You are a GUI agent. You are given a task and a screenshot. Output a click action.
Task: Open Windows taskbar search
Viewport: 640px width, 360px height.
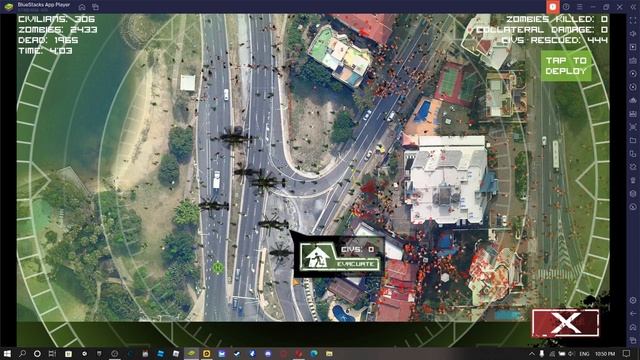[x=22, y=353]
